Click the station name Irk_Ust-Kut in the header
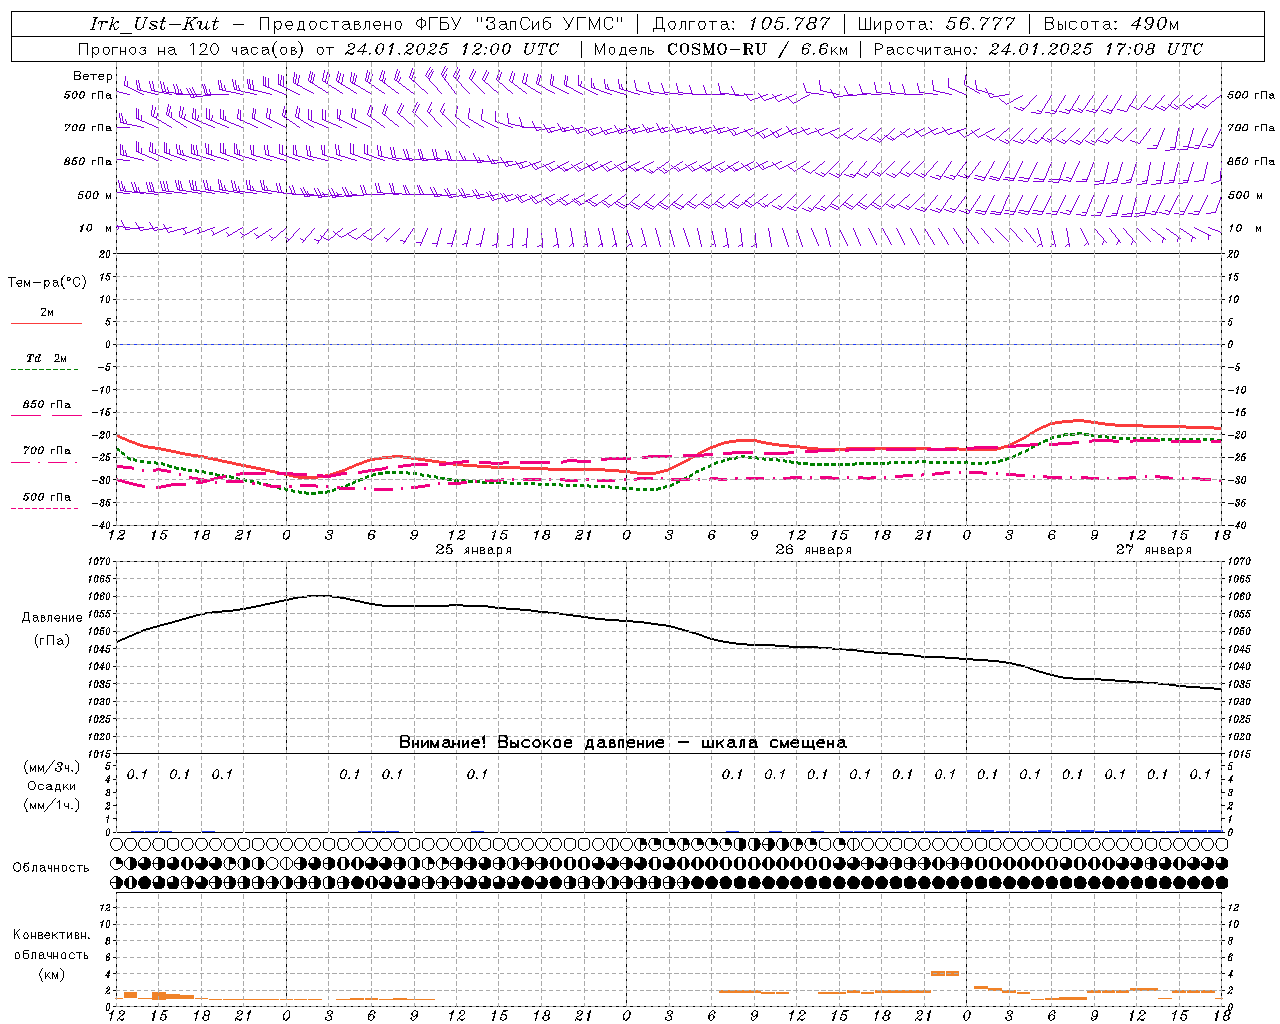Image resolution: width=1280 pixels, height=1024 pixels. [x=154, y=24]
